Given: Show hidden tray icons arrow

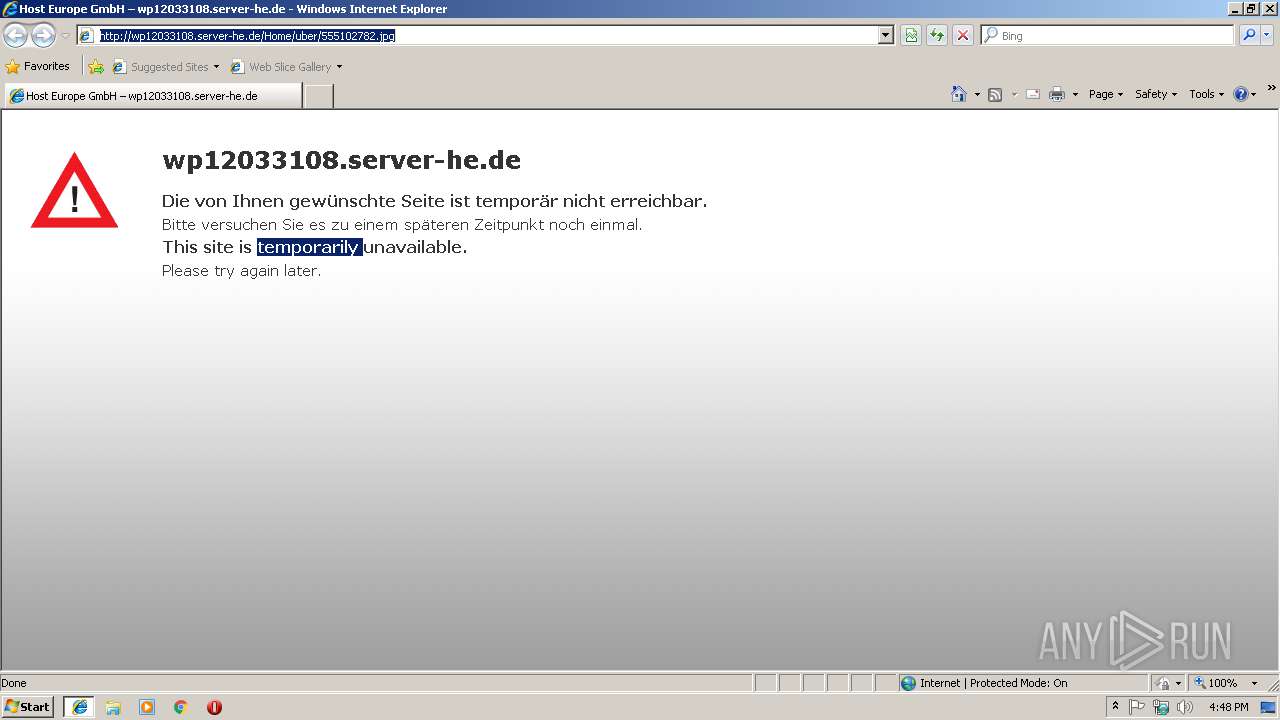Looking at the screenshot, I should (1115, 707).
